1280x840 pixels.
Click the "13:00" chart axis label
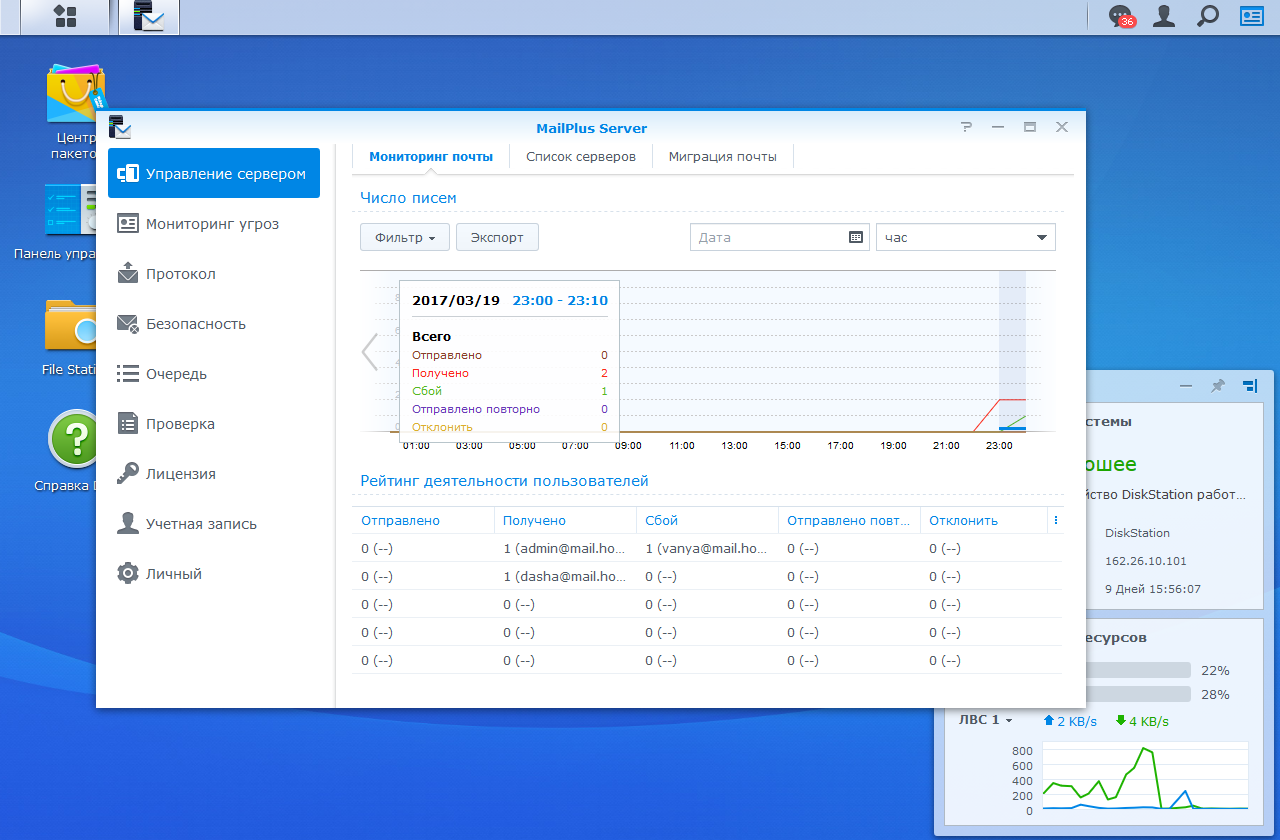pos(734,446)
